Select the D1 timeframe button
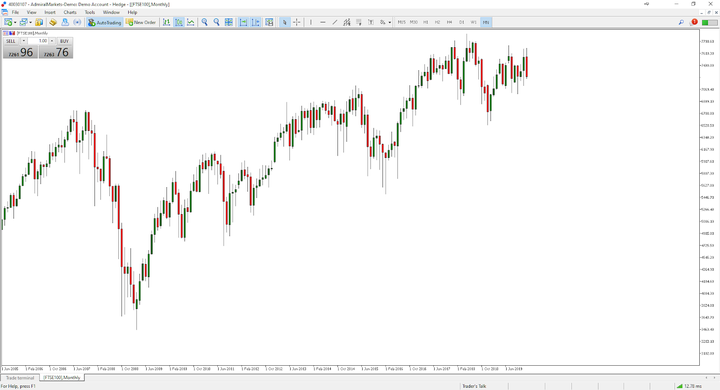The height and width of the screenshot is (390, 720). point(461,22)
